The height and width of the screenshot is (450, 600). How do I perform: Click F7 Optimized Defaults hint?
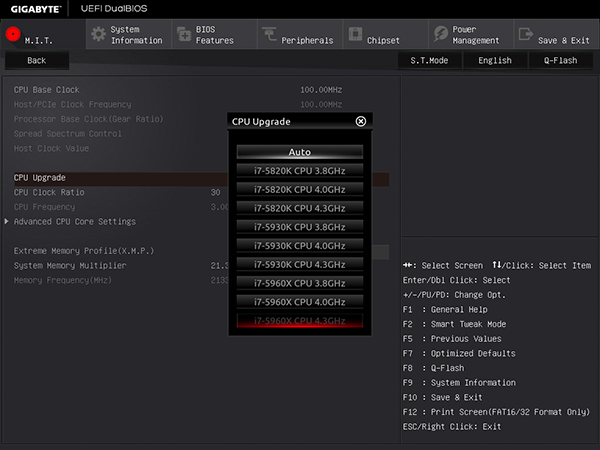click(459, 353)
